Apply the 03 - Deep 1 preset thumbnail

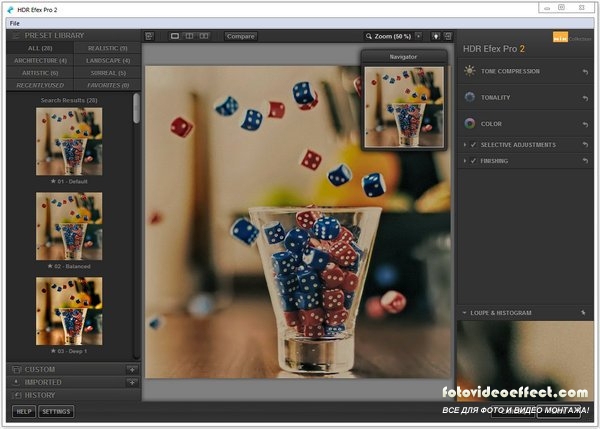coord(69,311)
